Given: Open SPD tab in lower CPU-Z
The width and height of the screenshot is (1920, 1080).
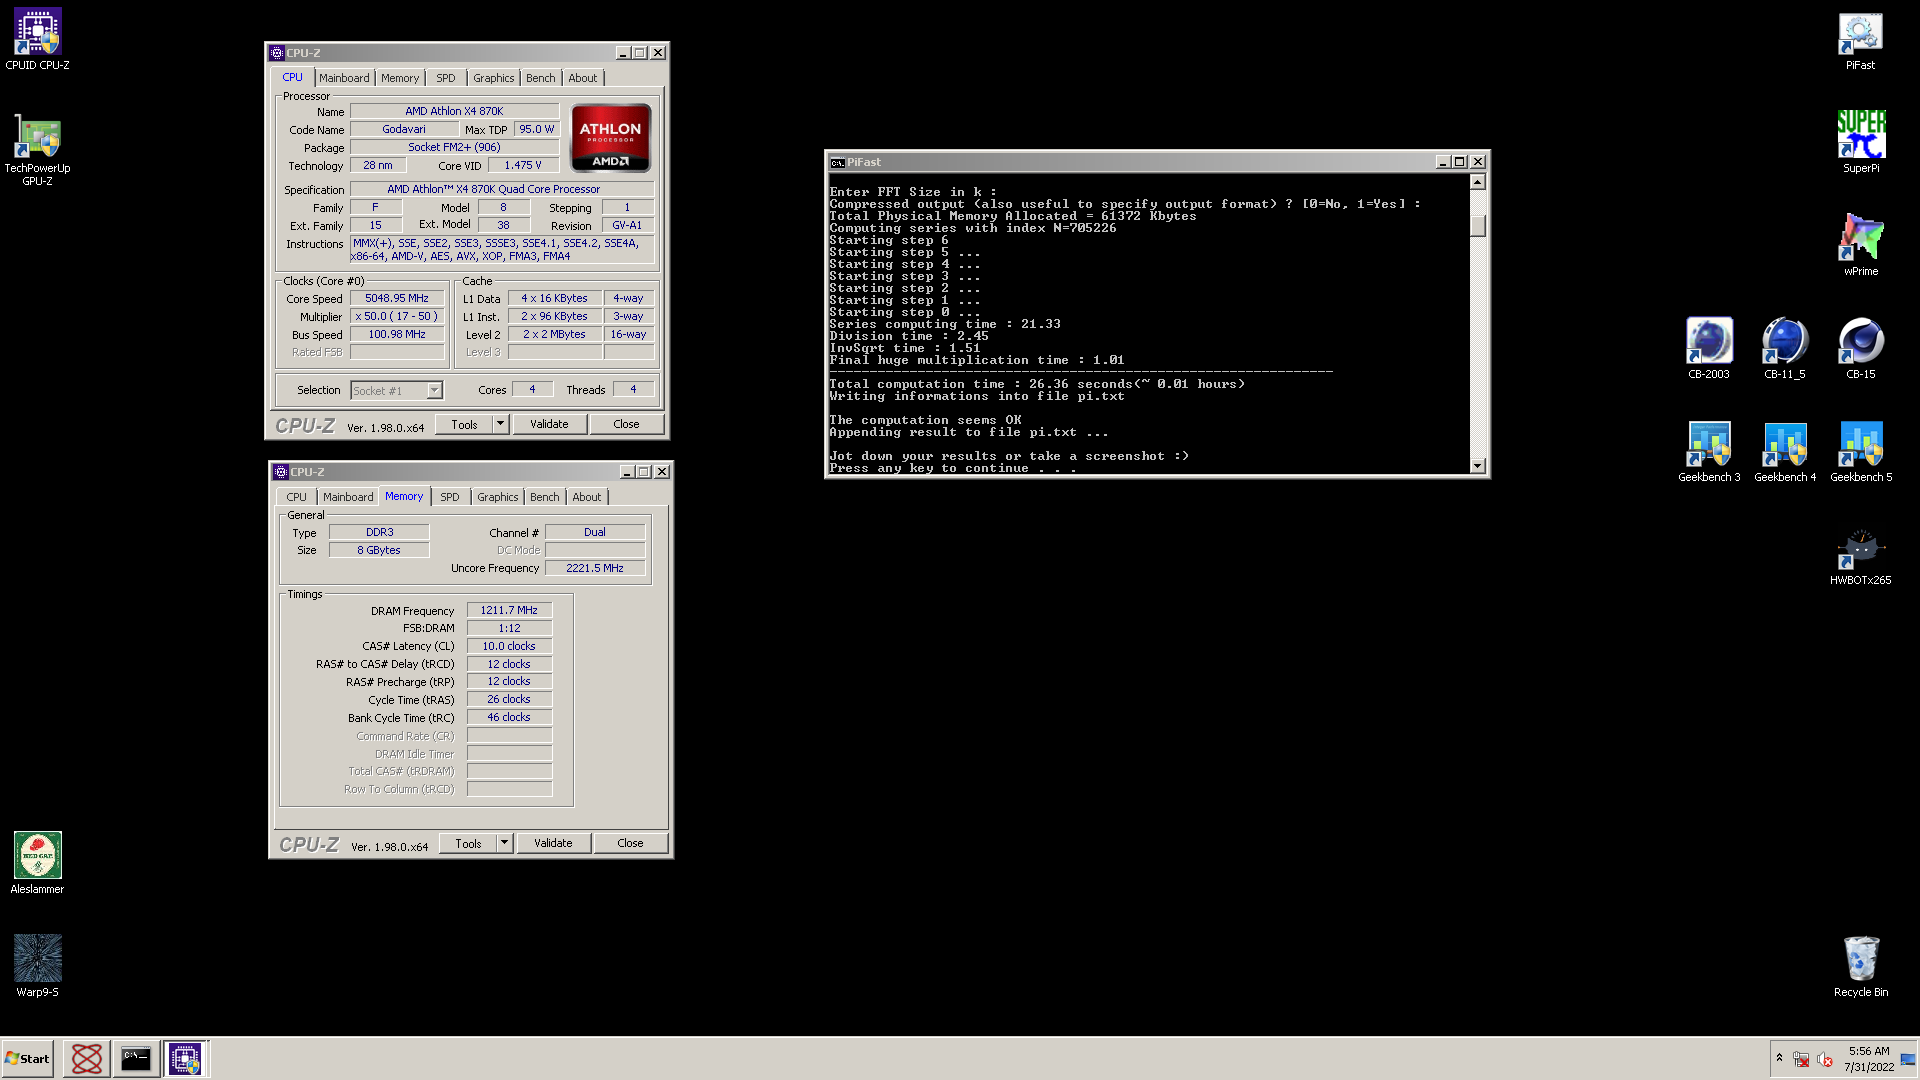Looking at the screenshot, I should pyautogui.click(x=450, y=497).
